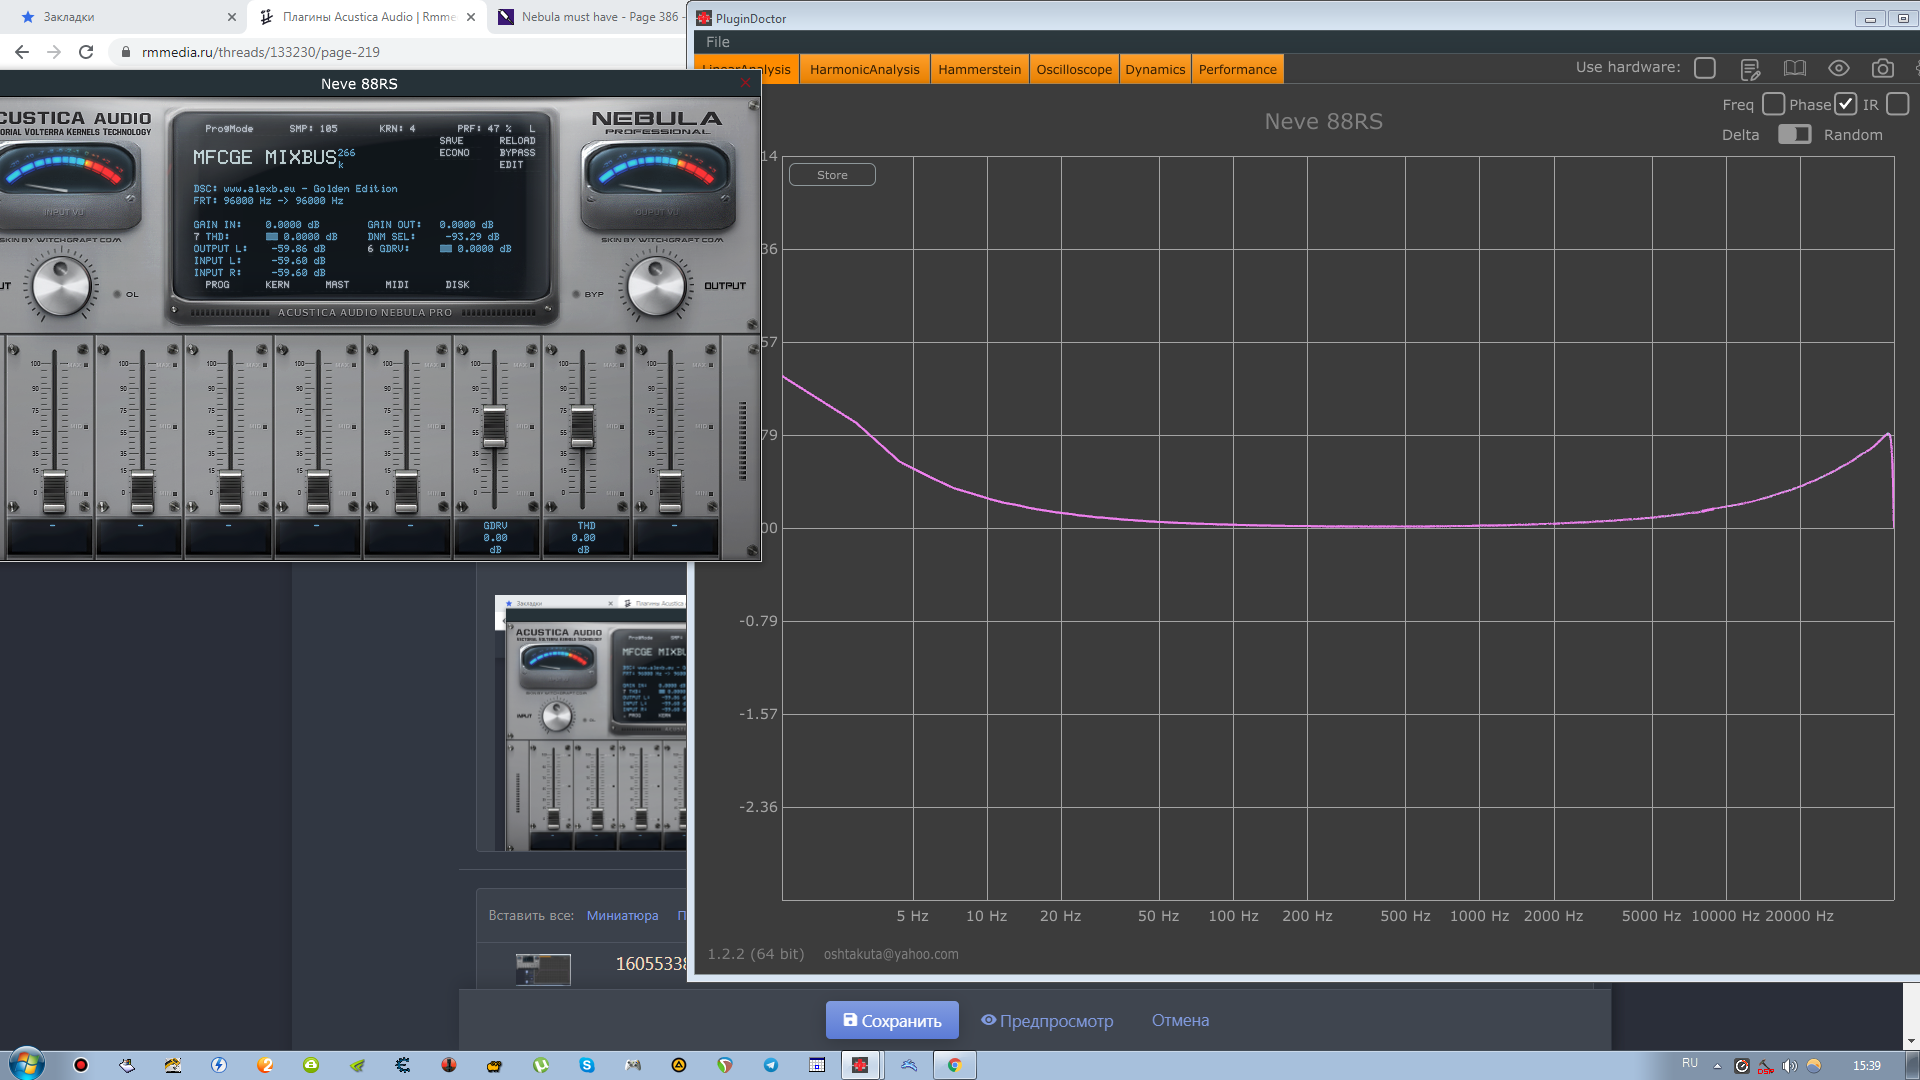Open Telegram from the taskbar
The height and width of the screenshot is (1080, 1920).
[x=771, y=1065]
